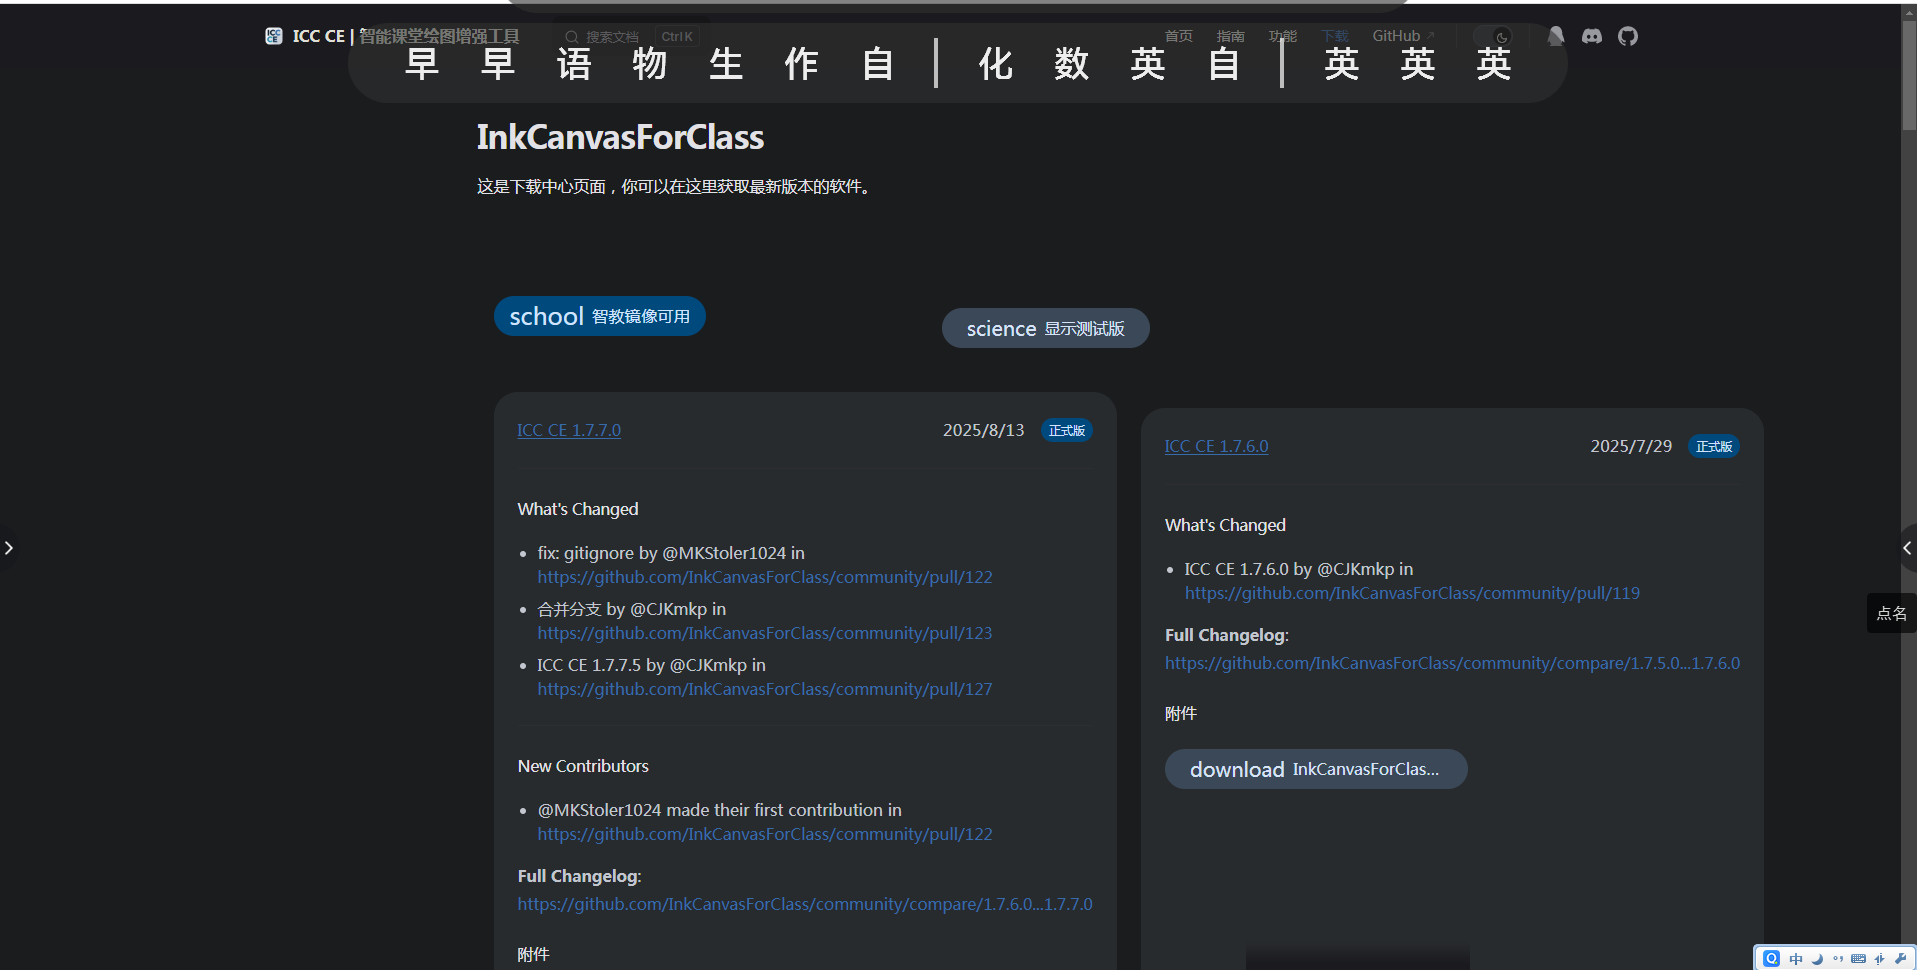Viewport: 1917px width, 970px height.
Task: Click the 点名 roll call button
Action: (1891, 613)
